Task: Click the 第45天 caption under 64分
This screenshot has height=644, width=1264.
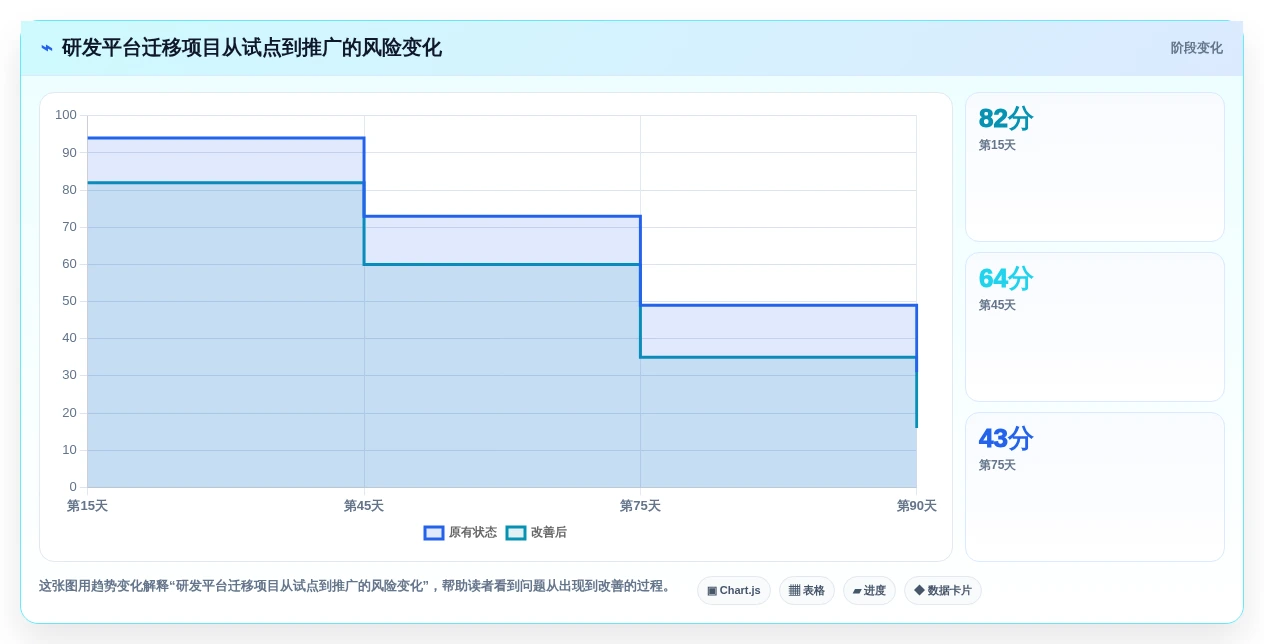Action: (x=997, y=305)
